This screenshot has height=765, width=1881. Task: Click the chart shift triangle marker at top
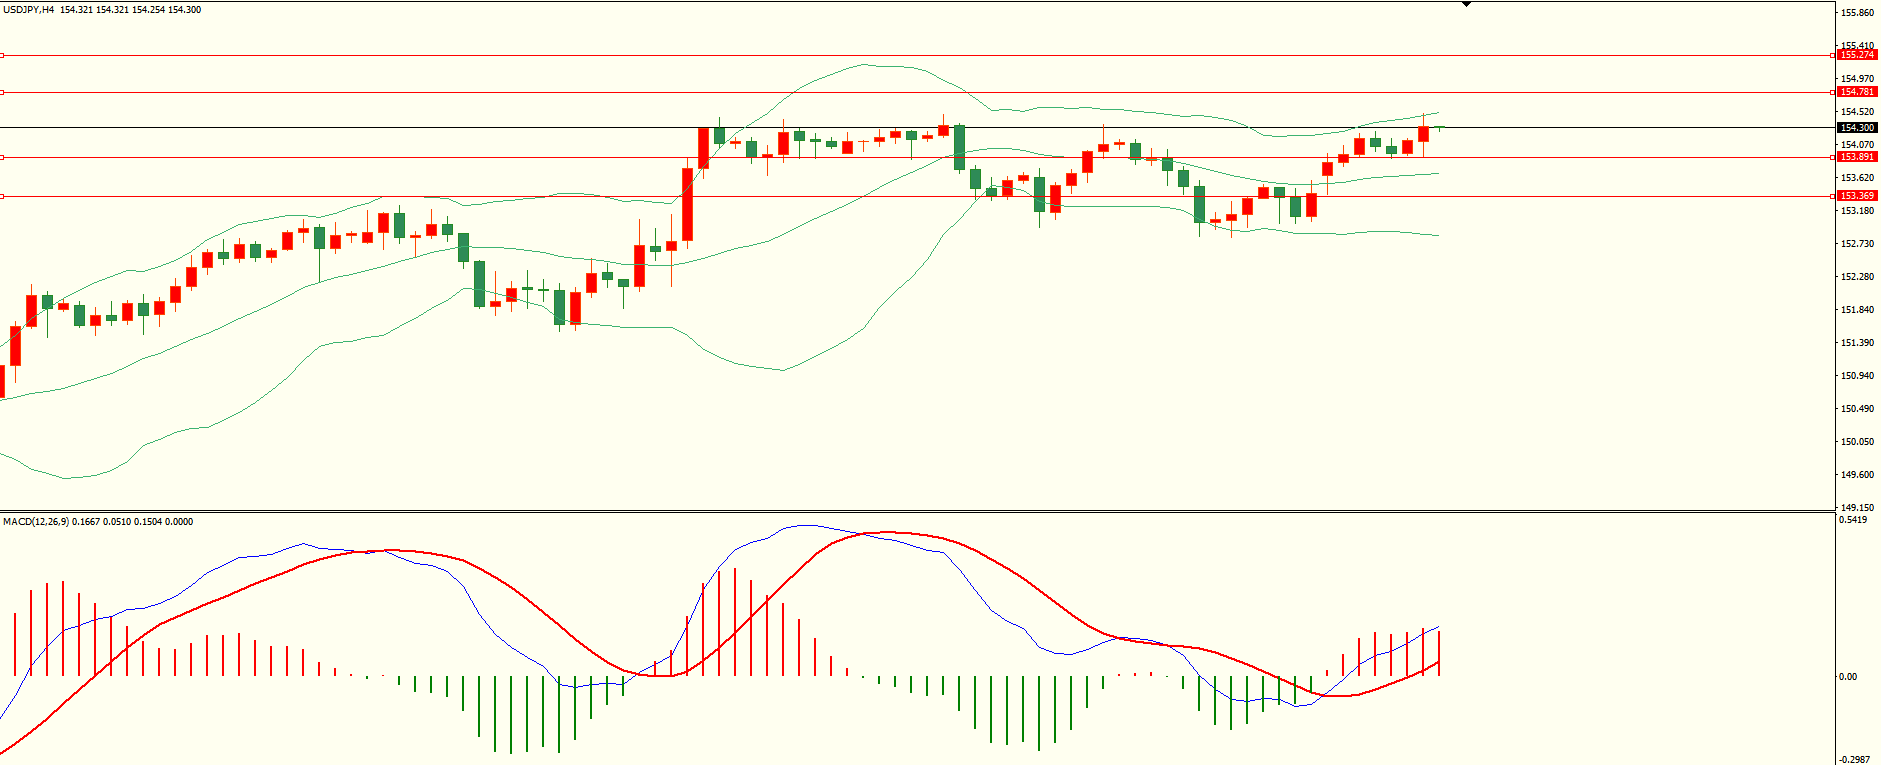(1466, 4)
